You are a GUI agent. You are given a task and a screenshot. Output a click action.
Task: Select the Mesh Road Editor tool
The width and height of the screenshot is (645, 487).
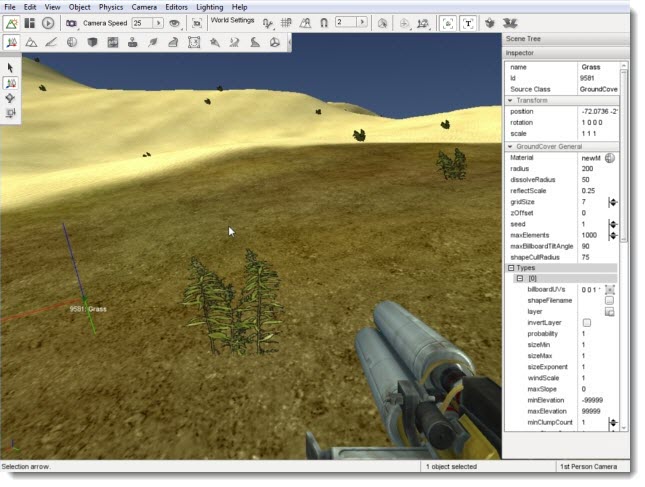click(174, 42)
